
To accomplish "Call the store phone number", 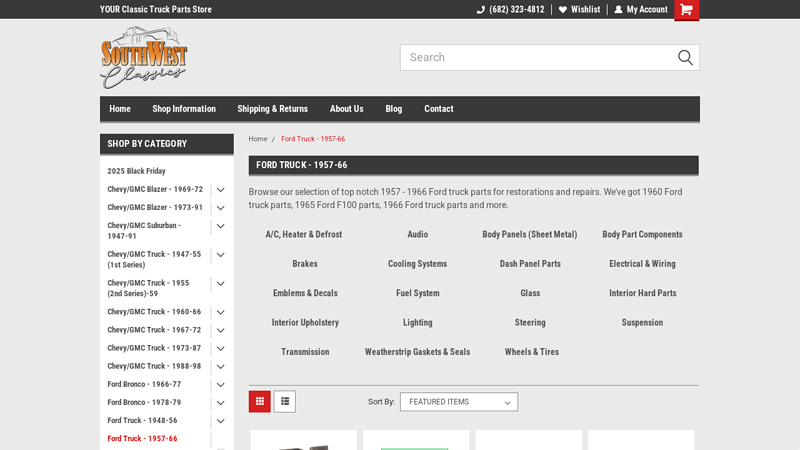I will [x=510, y=10].
